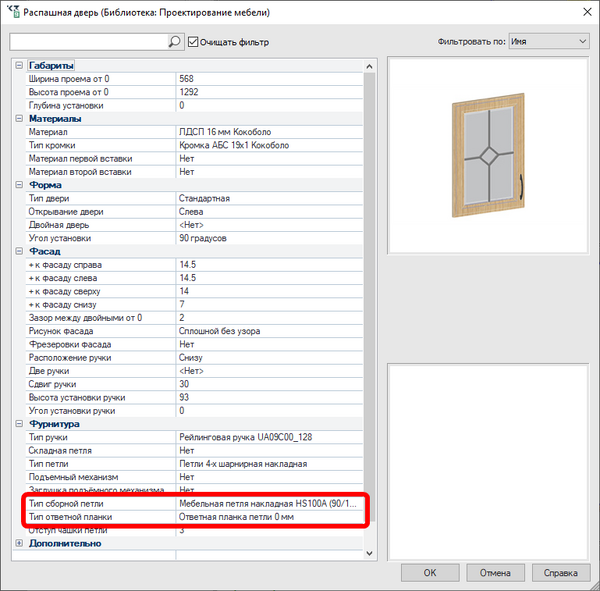
Task: Collapse the "Форма" section
Action: [19, 185]
